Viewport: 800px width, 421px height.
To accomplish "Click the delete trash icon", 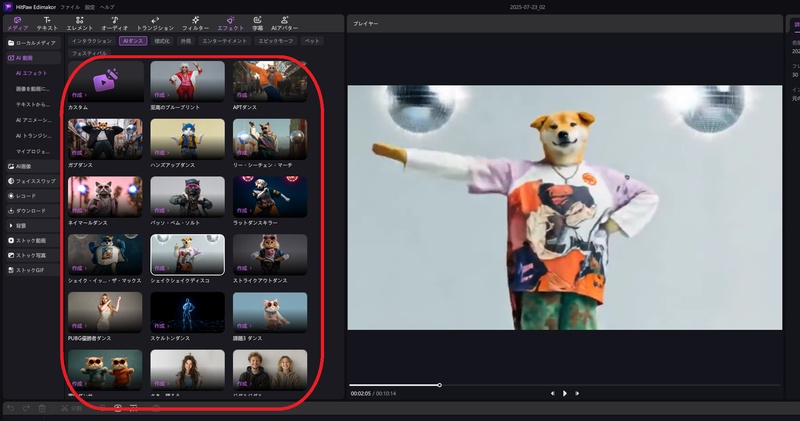I will (x=42, y=408).
